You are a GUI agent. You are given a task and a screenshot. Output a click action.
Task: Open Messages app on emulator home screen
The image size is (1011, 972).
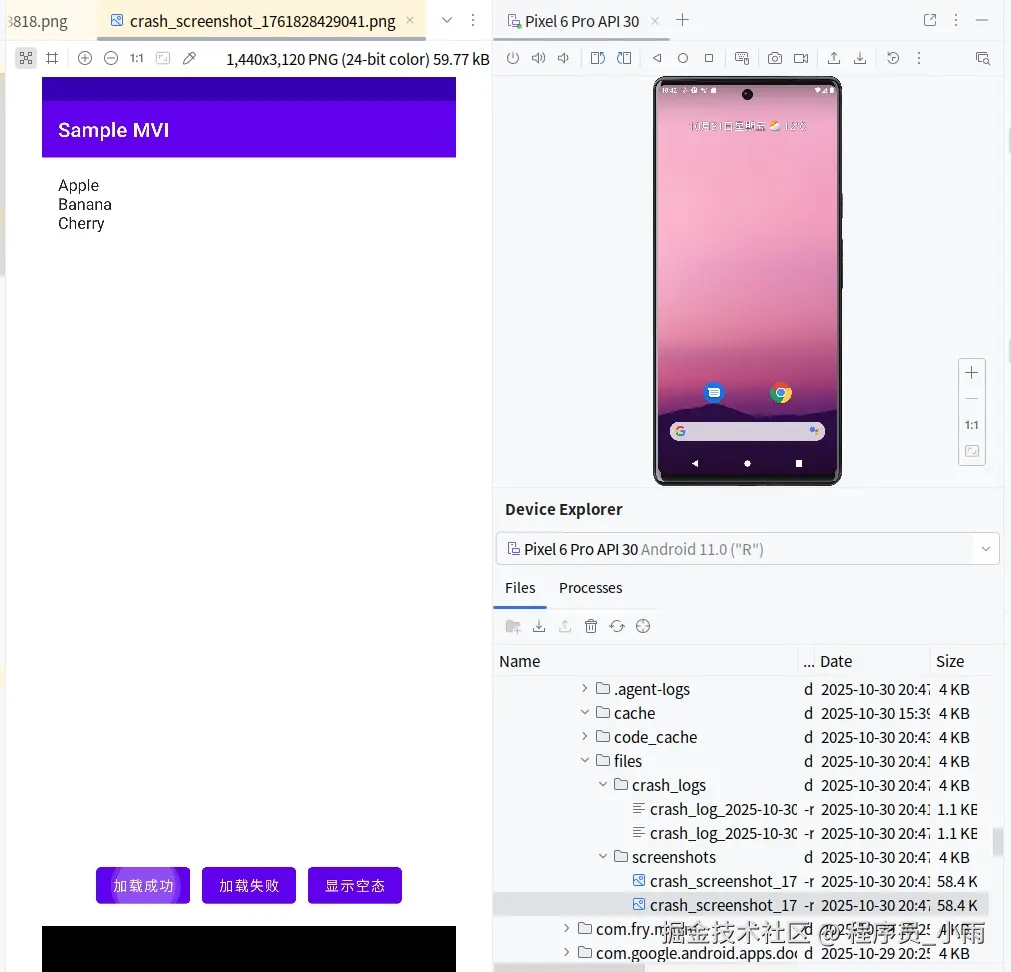(714, 393)
